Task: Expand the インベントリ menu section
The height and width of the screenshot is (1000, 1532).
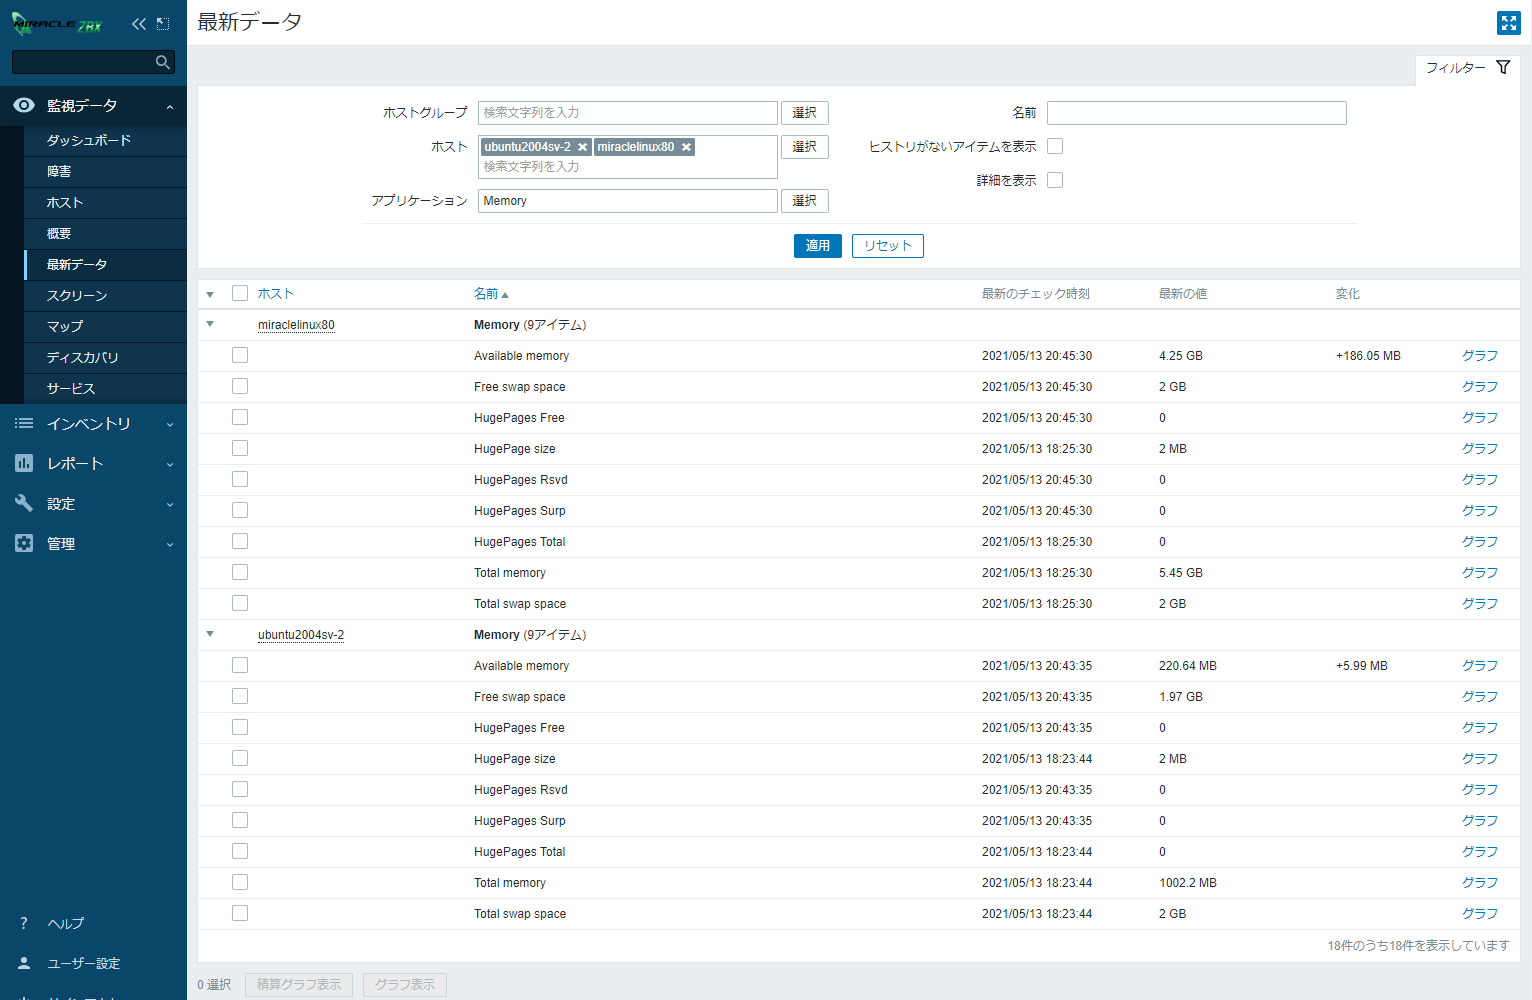Action: (x=93, y=424)
